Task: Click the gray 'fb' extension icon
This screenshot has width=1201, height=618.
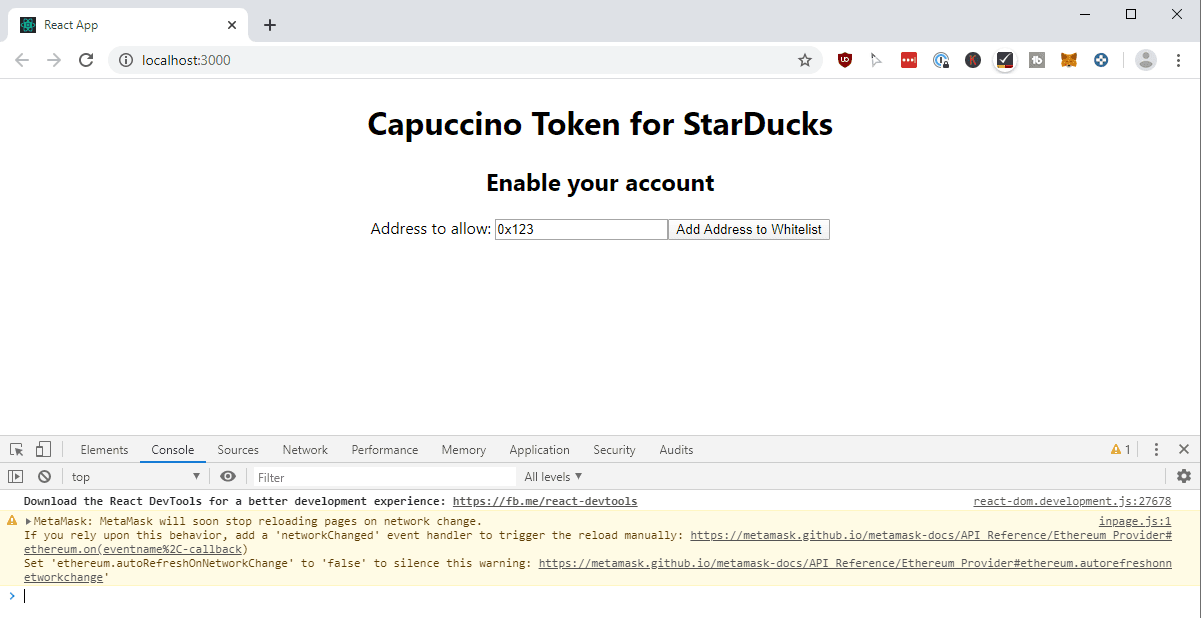Action: click(1037, 60)
